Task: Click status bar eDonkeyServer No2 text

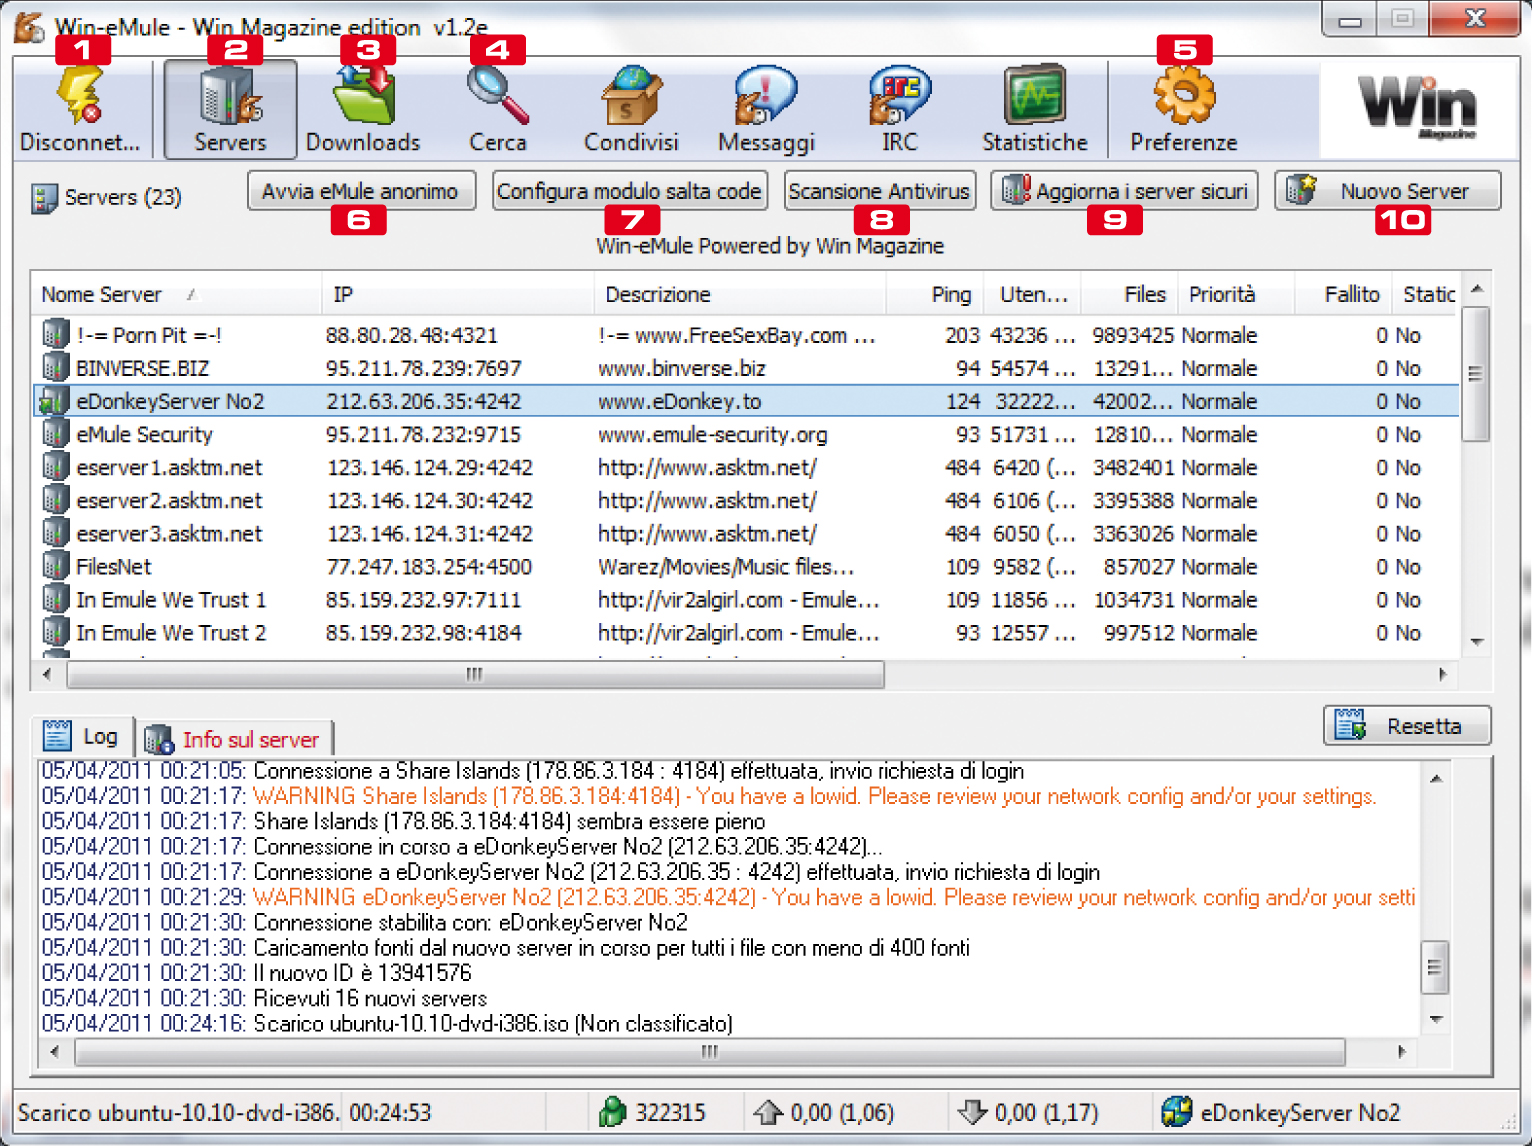Action: tap(1300, 1113)
